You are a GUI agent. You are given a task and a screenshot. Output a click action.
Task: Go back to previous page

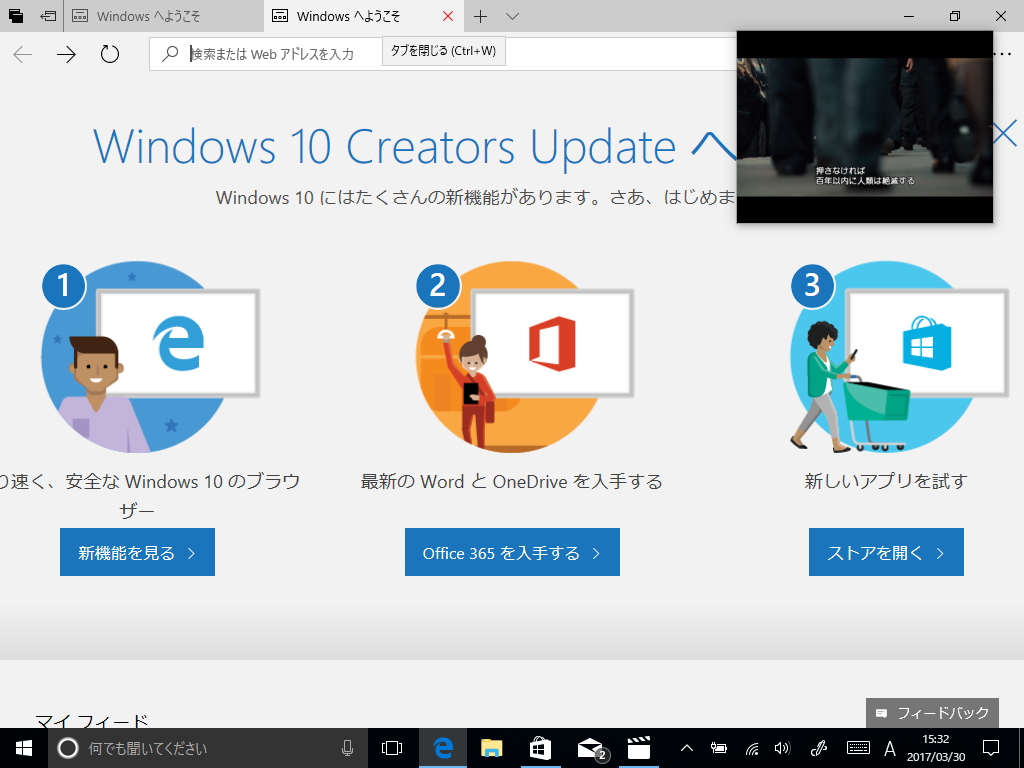[23, 54]
